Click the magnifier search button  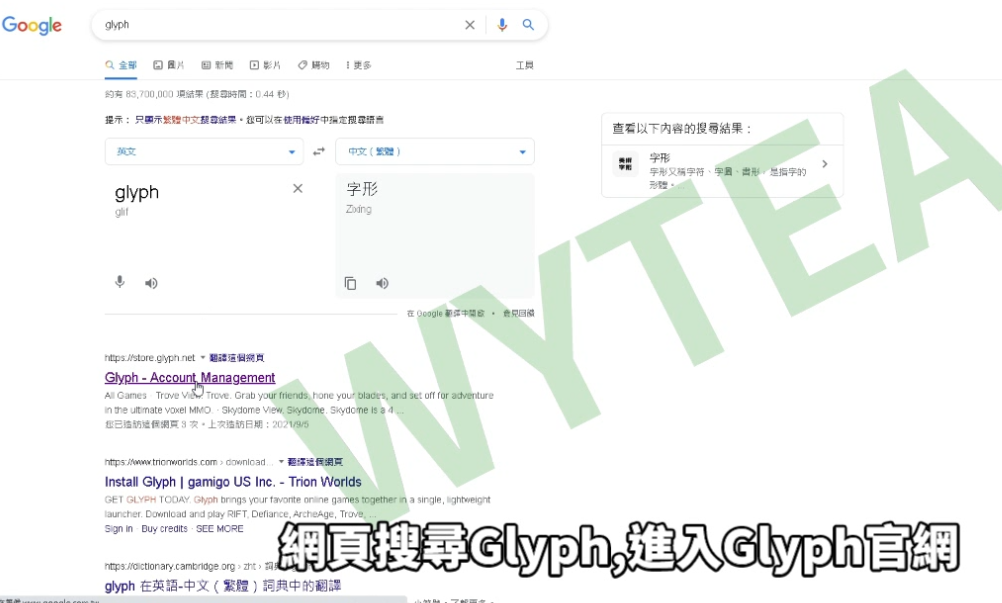[528, 25]
